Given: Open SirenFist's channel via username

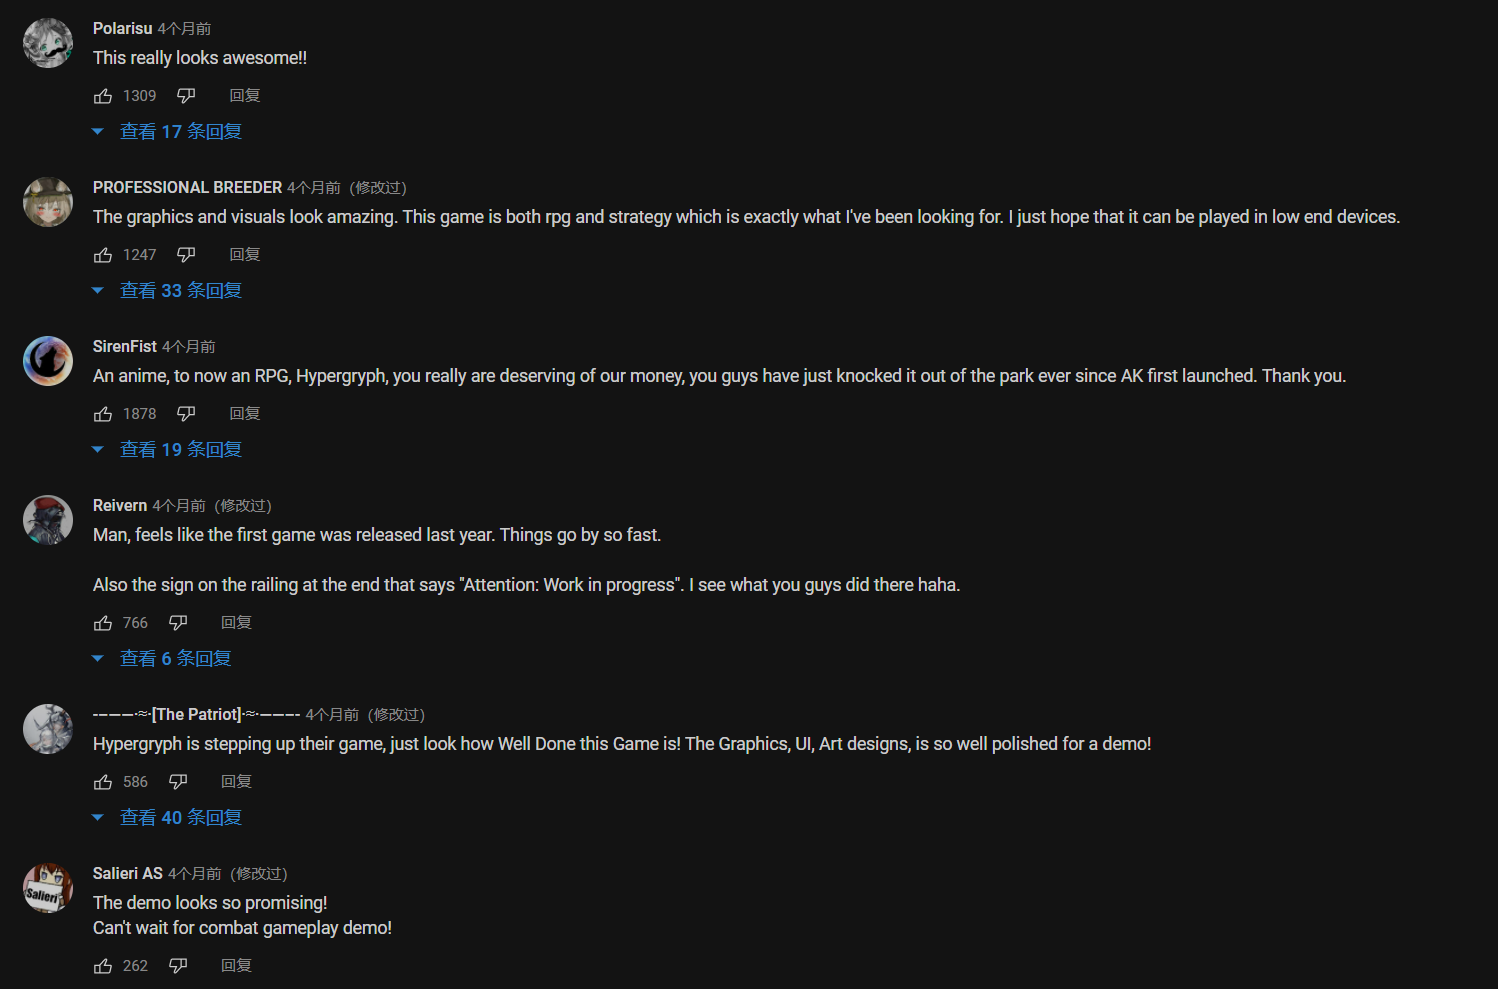Looking at the screenshot, I should click(125, 346).
